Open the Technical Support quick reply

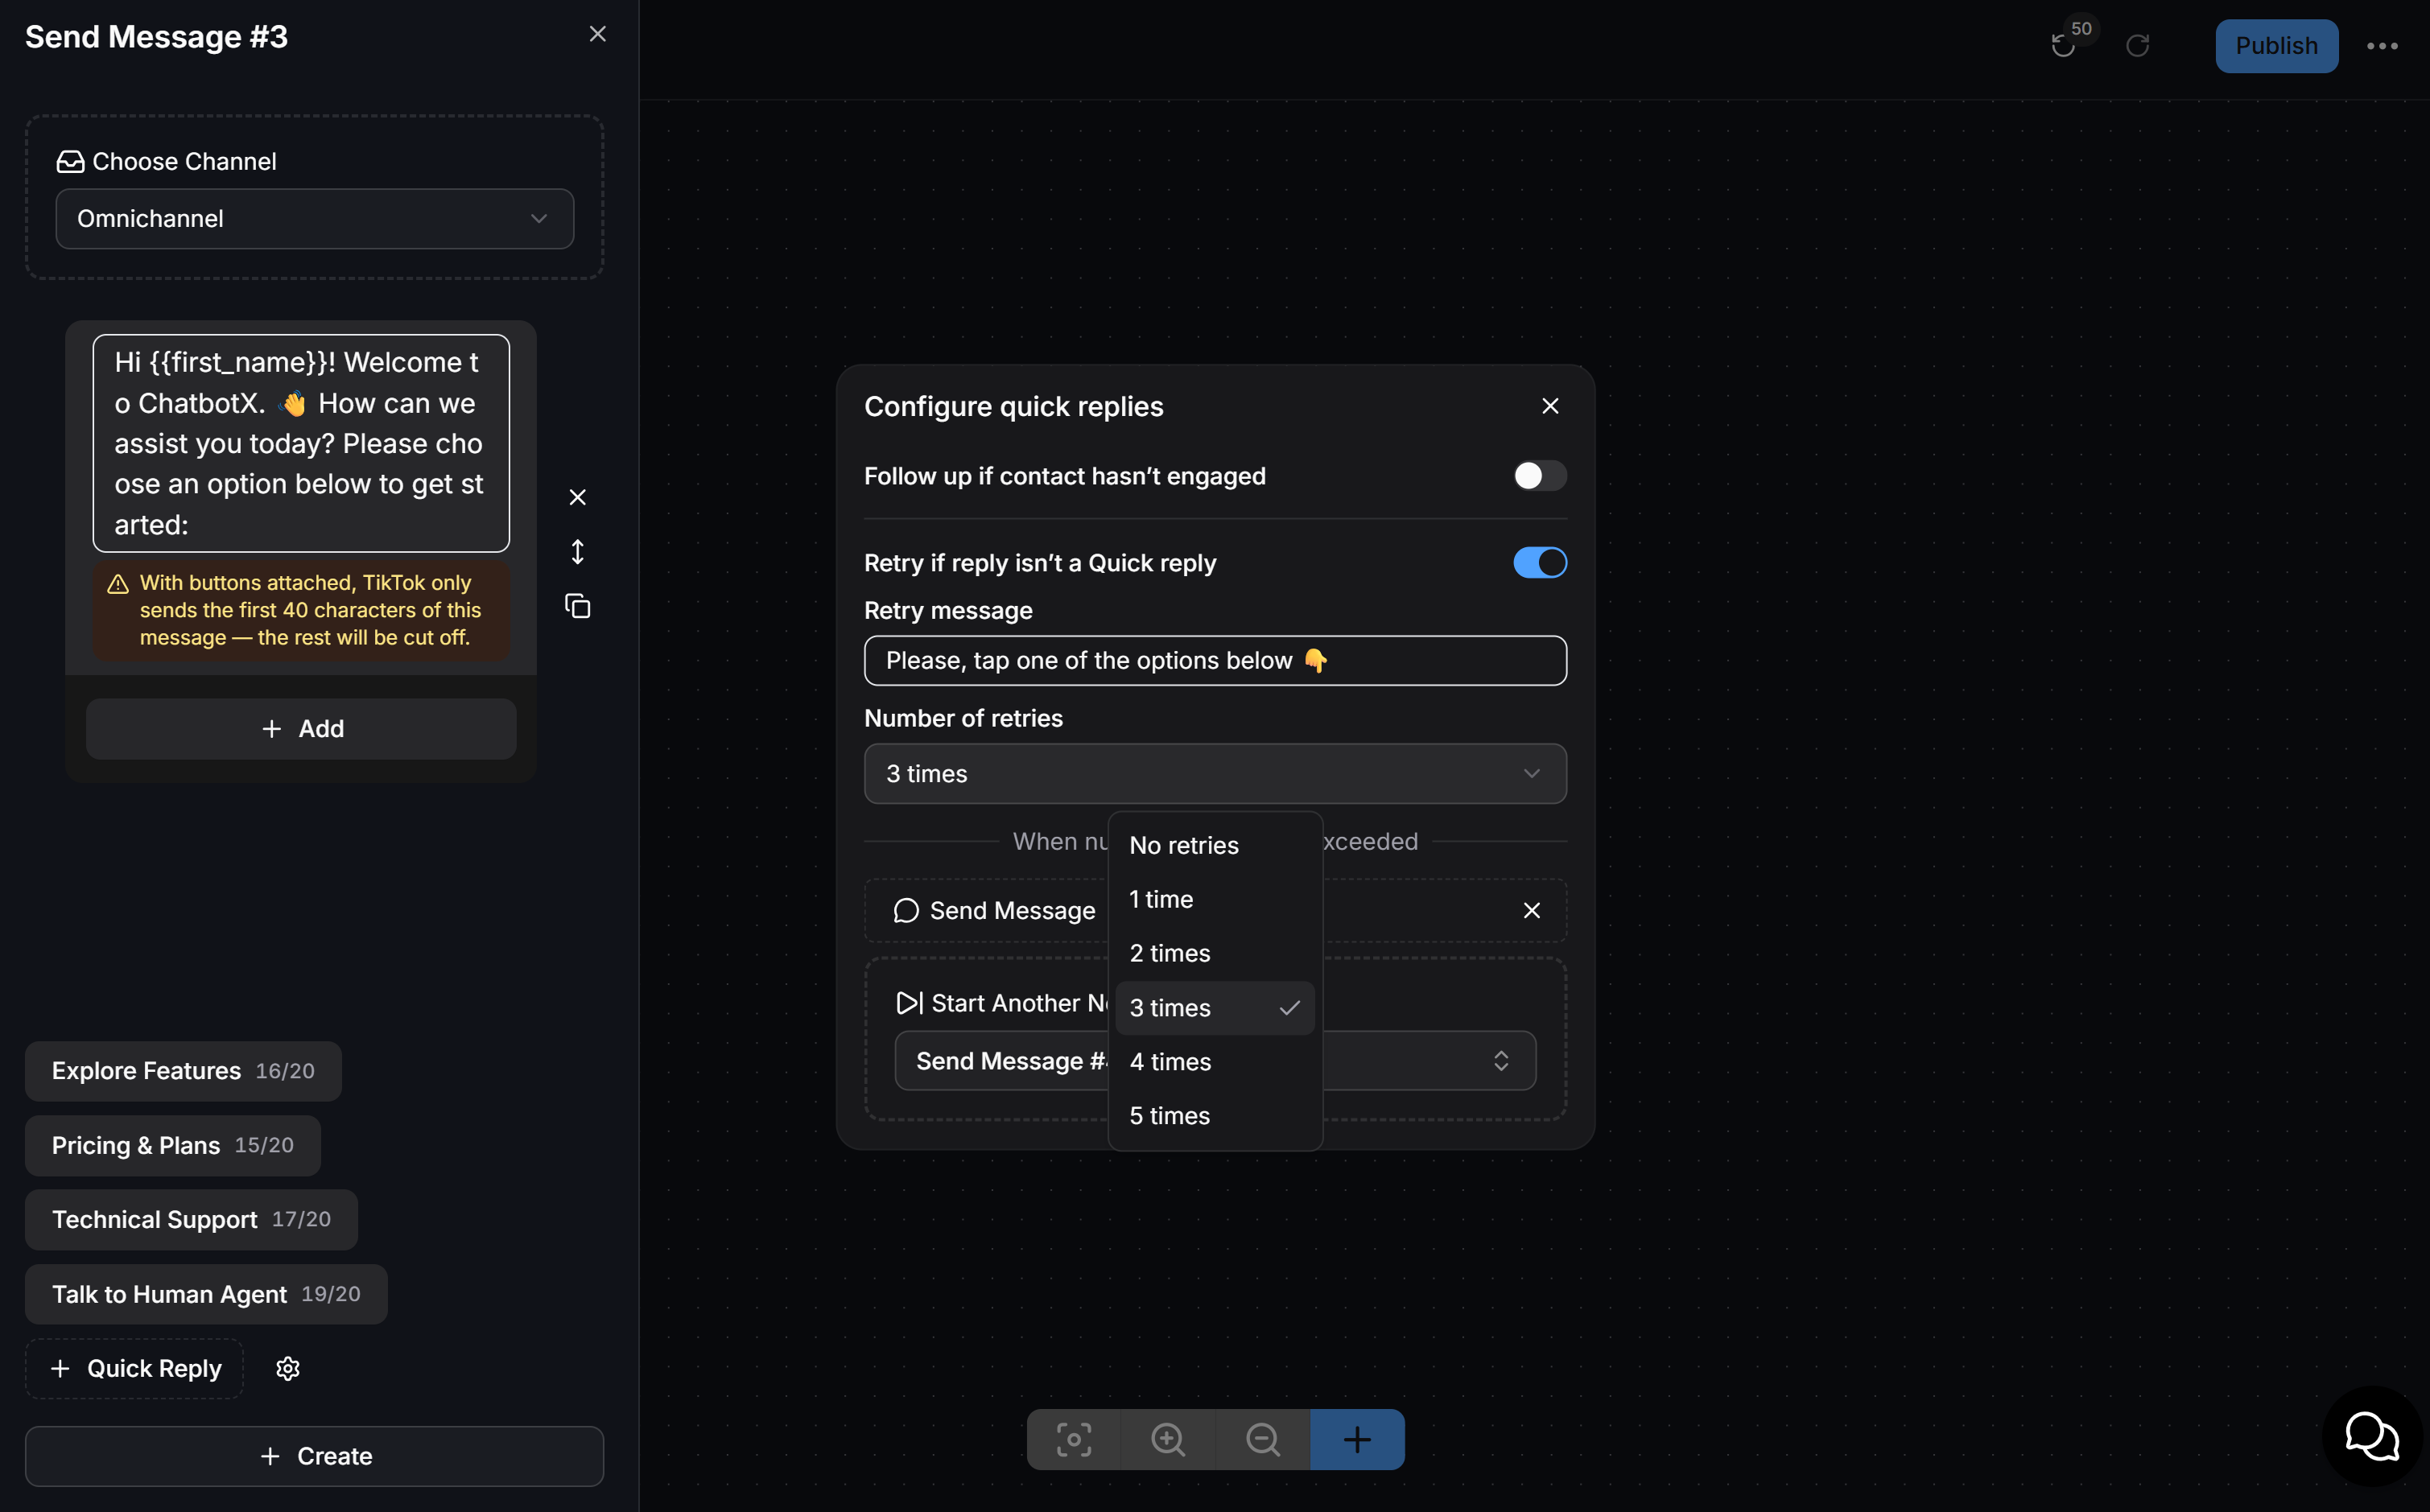[191, 1220]
